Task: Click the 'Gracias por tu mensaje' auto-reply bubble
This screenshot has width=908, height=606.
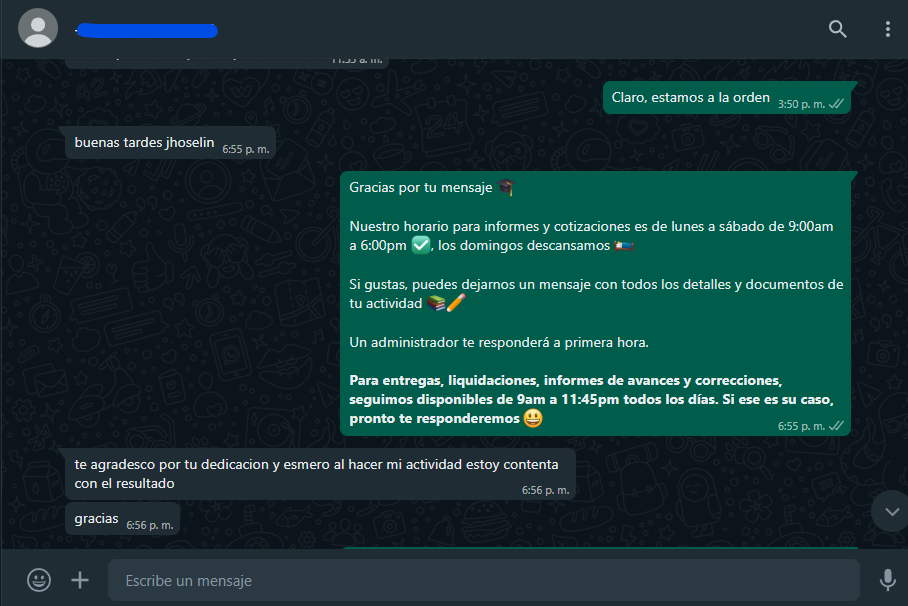Action: click(x=595, y=303)
